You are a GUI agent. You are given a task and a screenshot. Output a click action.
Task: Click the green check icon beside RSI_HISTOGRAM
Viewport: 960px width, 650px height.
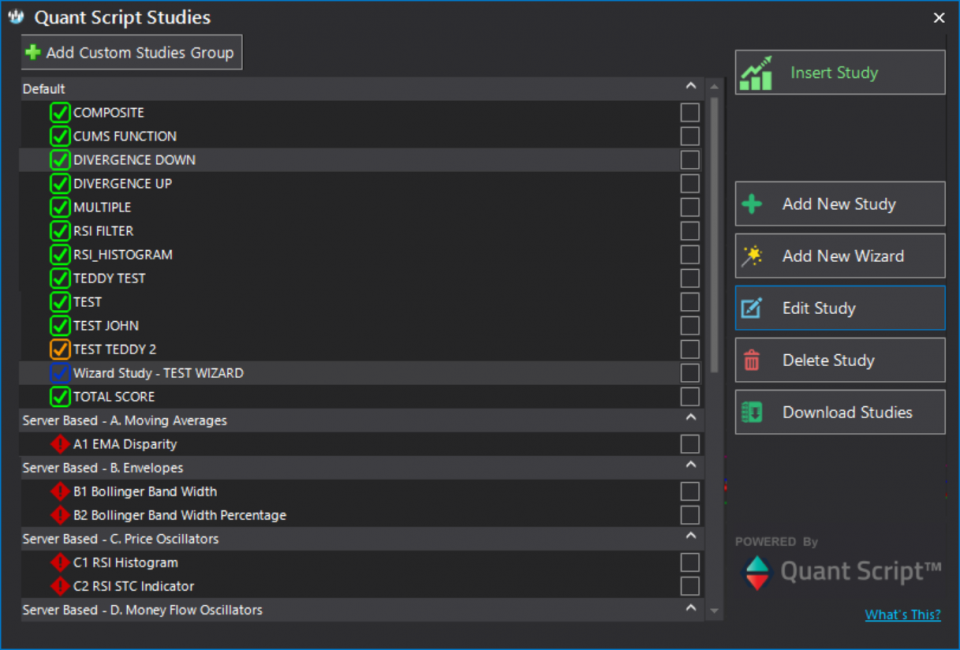[x=59, y=255]
